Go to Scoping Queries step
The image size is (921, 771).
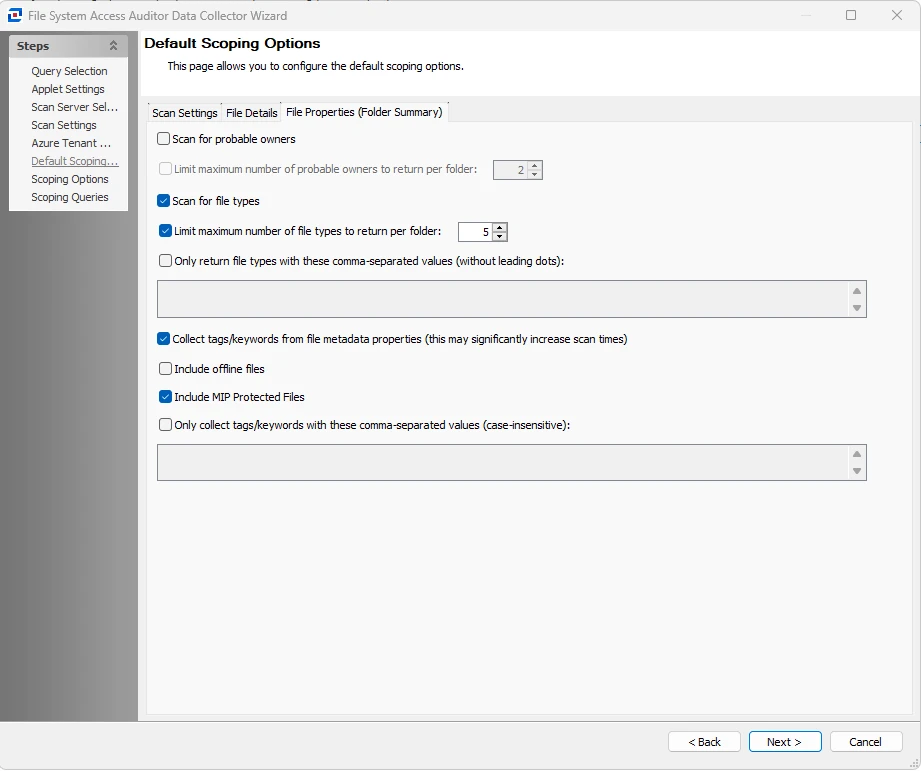[x=70, y=197]
